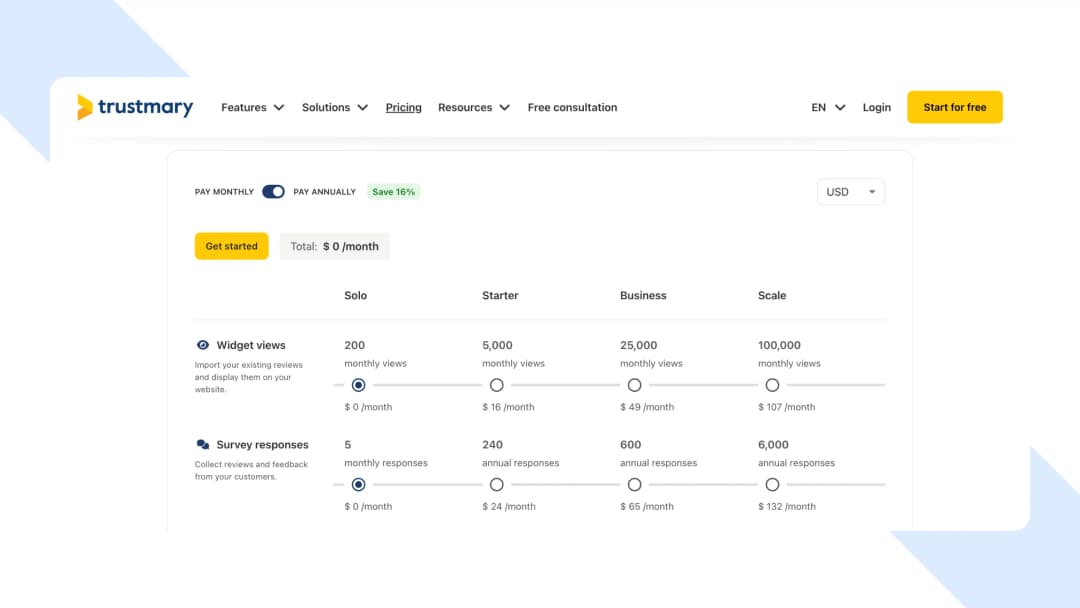Expand the Features dropdown

(251, 107)
